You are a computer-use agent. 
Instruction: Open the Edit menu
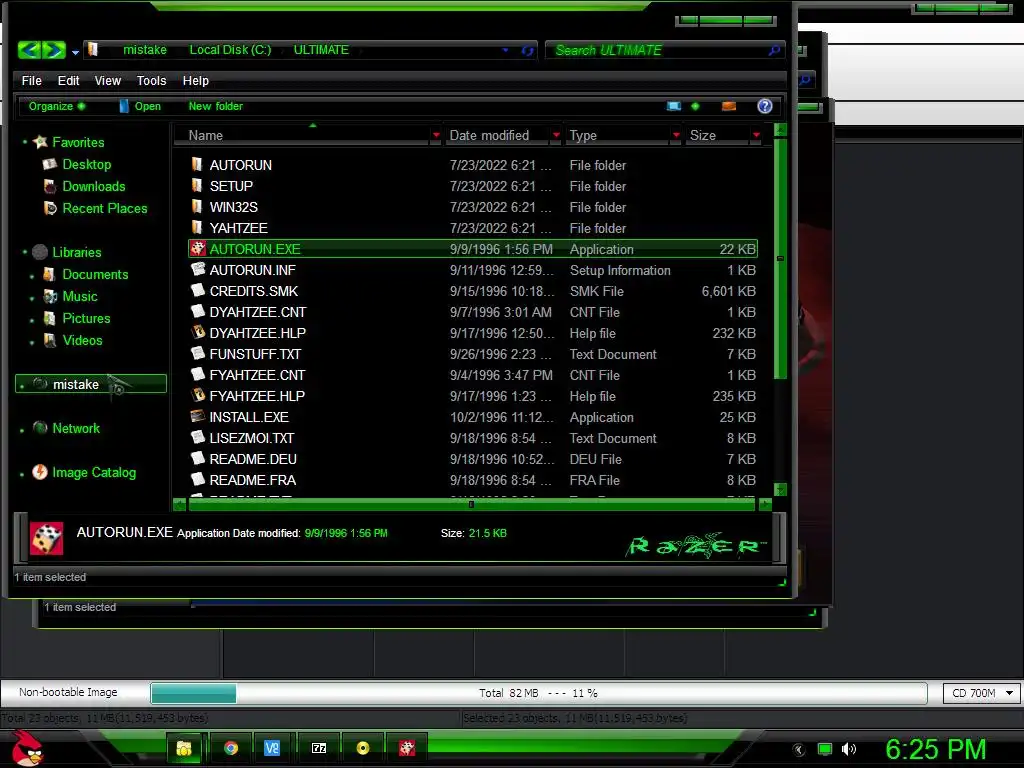68,80
